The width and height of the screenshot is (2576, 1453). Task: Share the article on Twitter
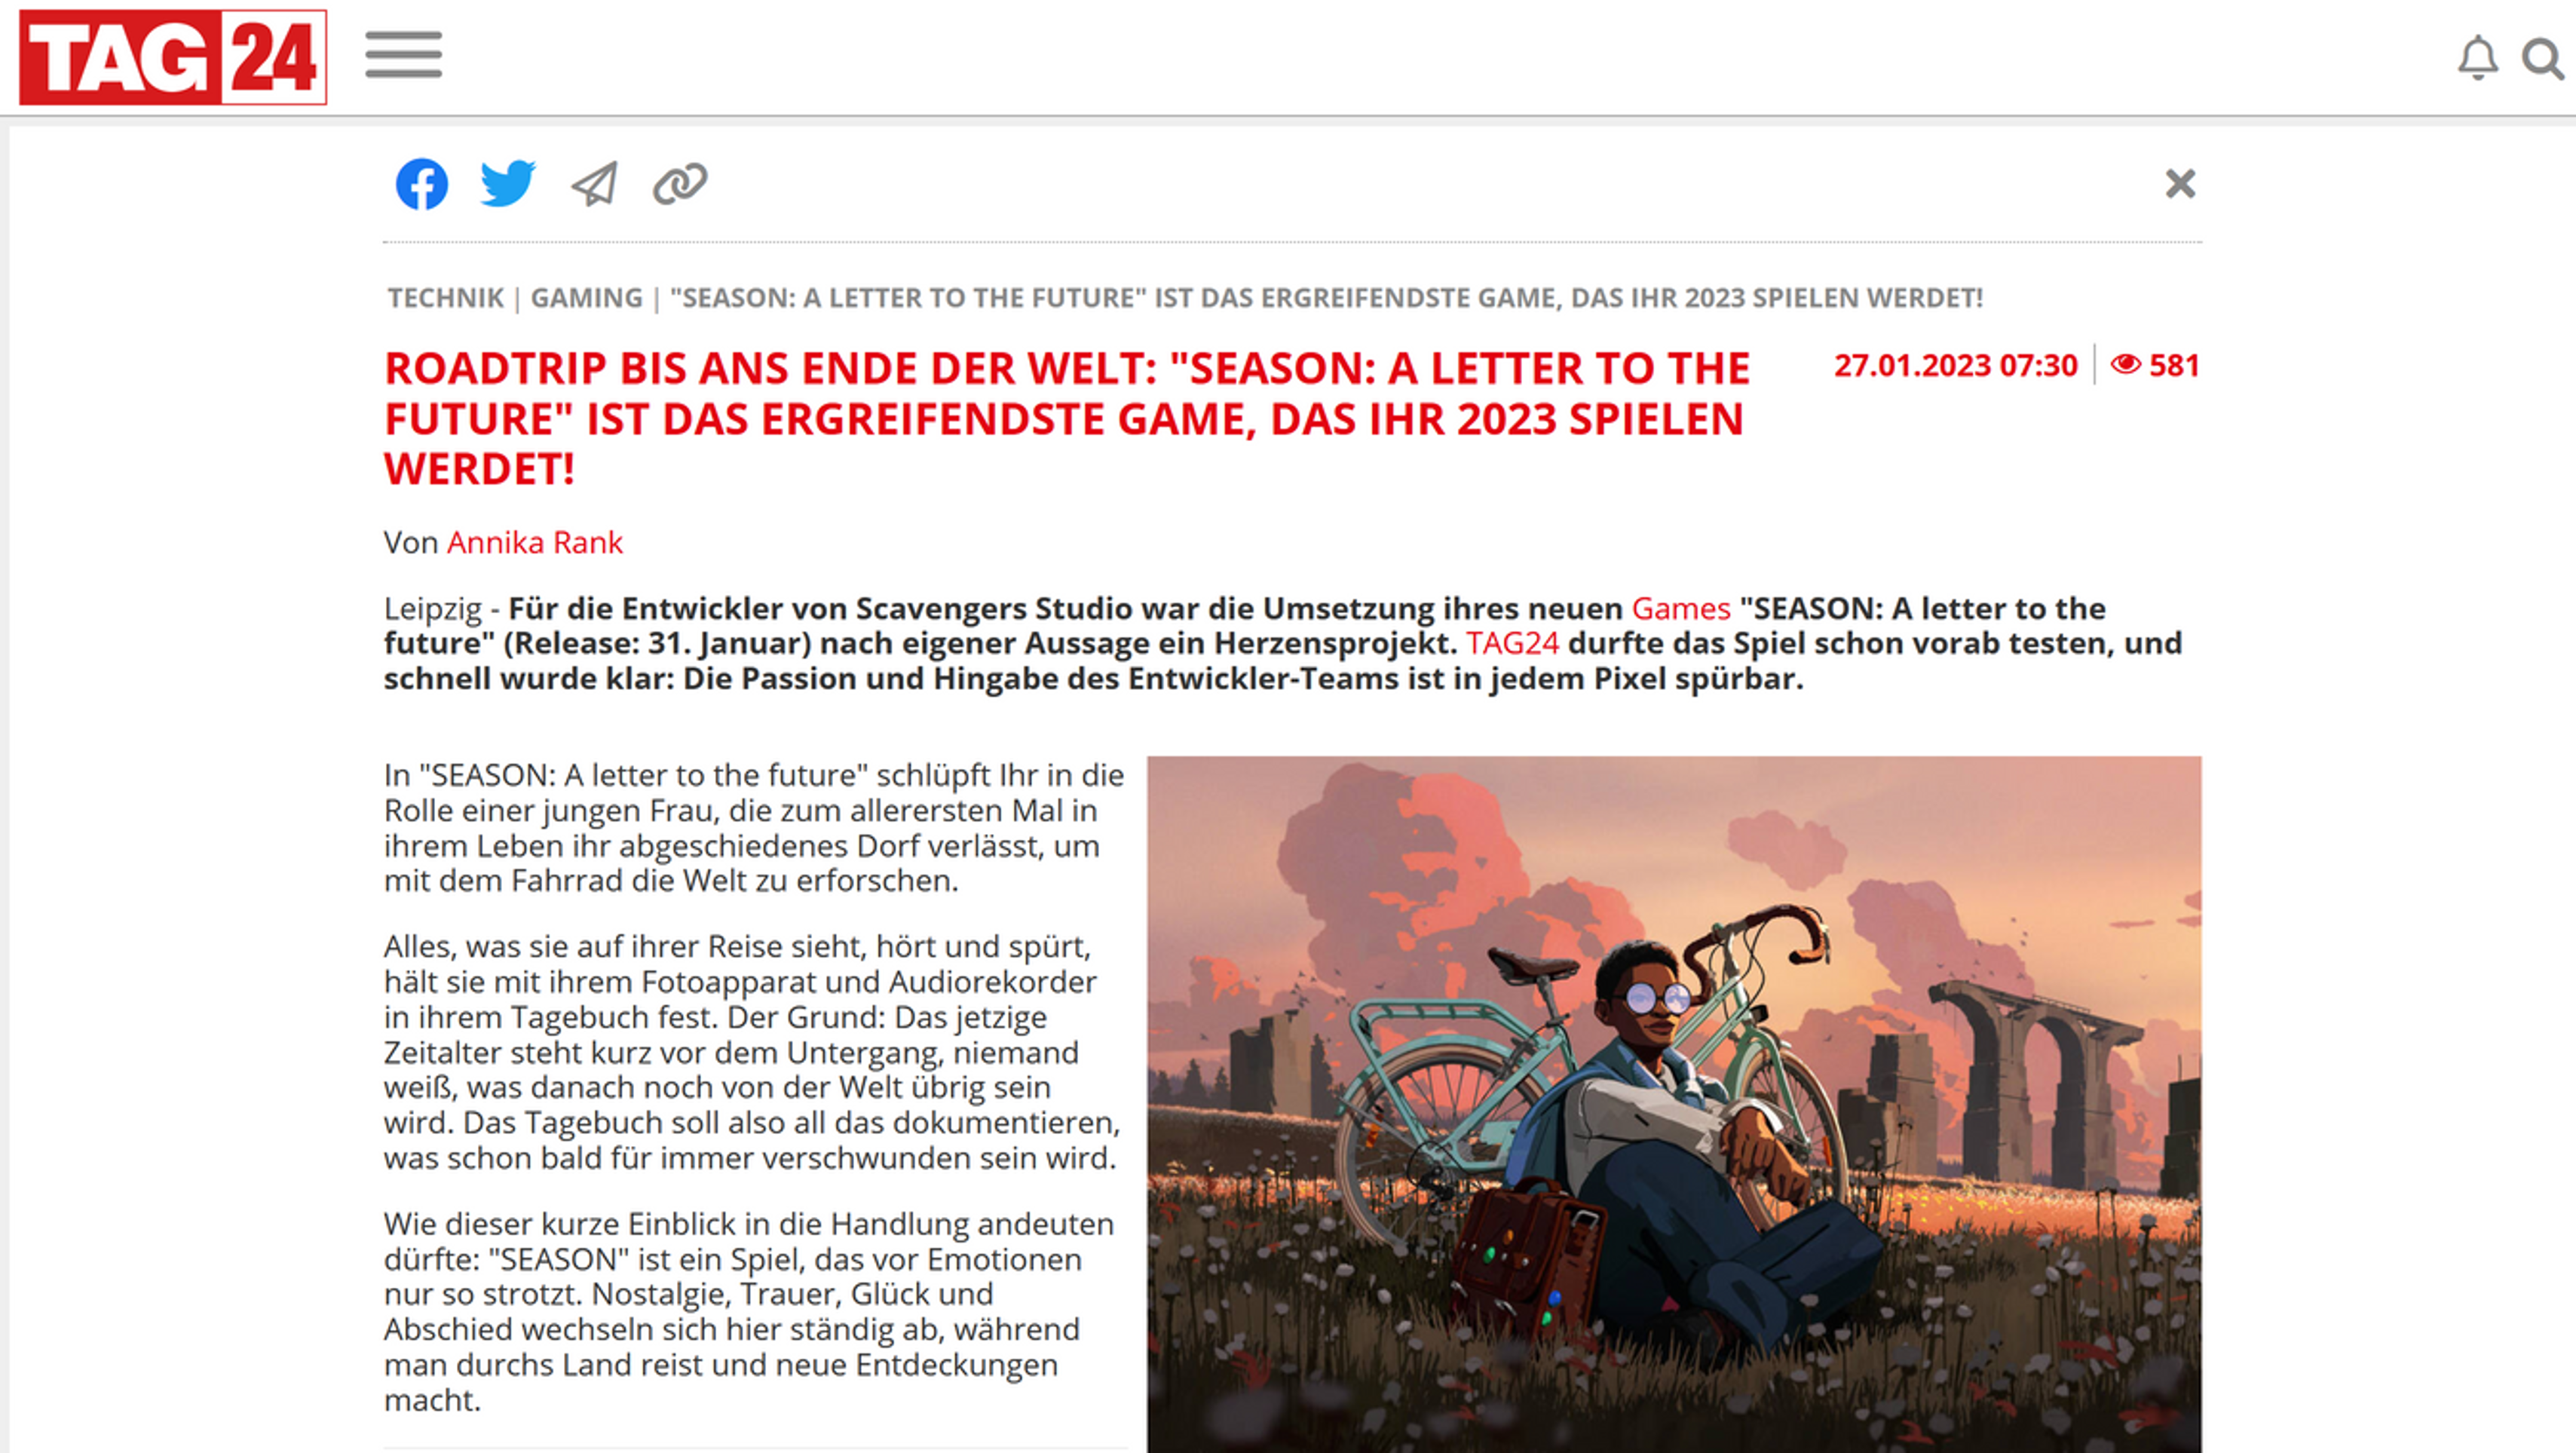[508, 183]
